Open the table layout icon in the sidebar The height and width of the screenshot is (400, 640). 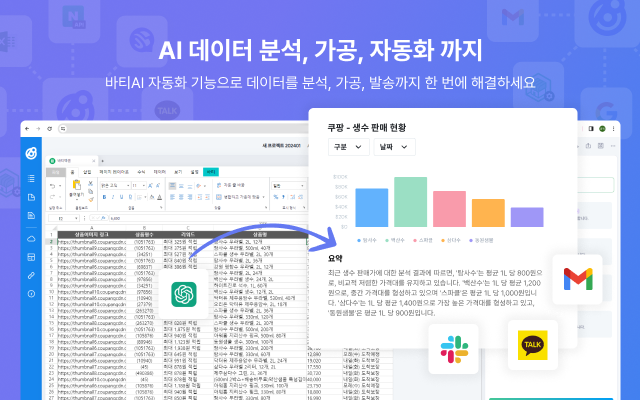click(x=31, y=257)
